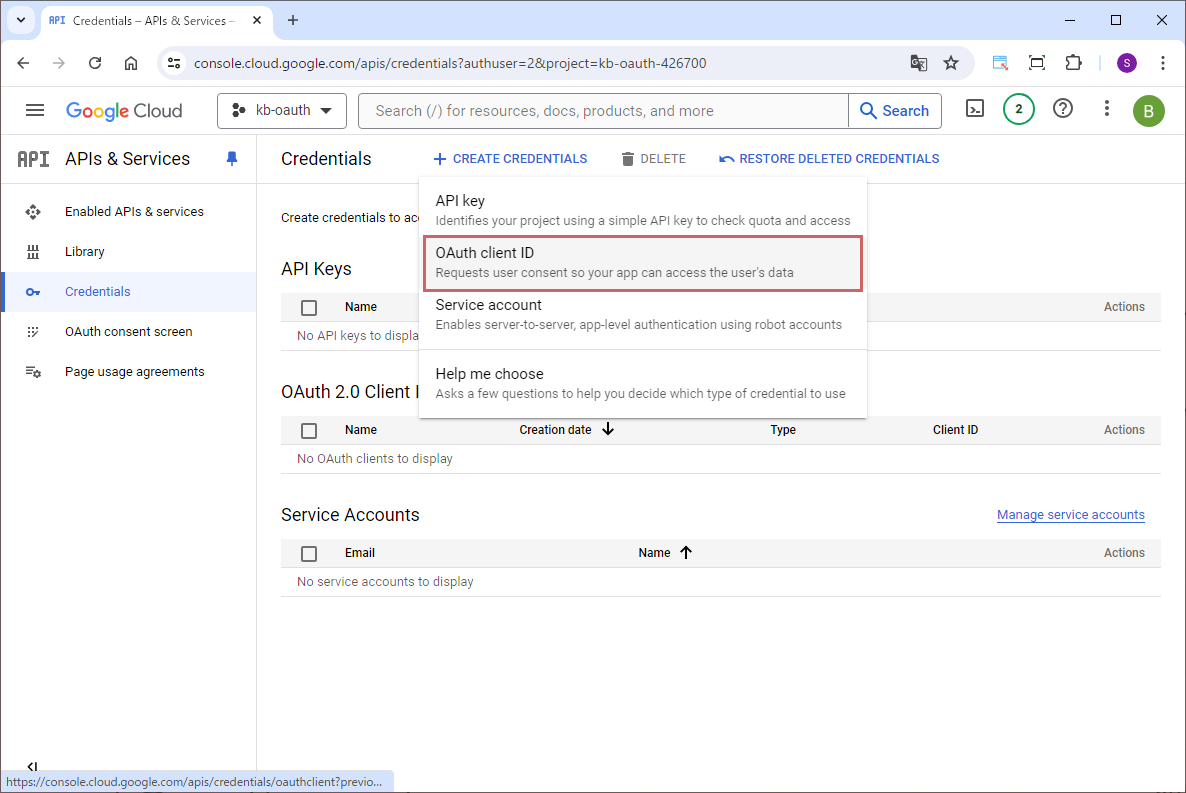This screenshot has width=1186, height=793.
Task: Bookmark this page with star icon
Action: 951,63
